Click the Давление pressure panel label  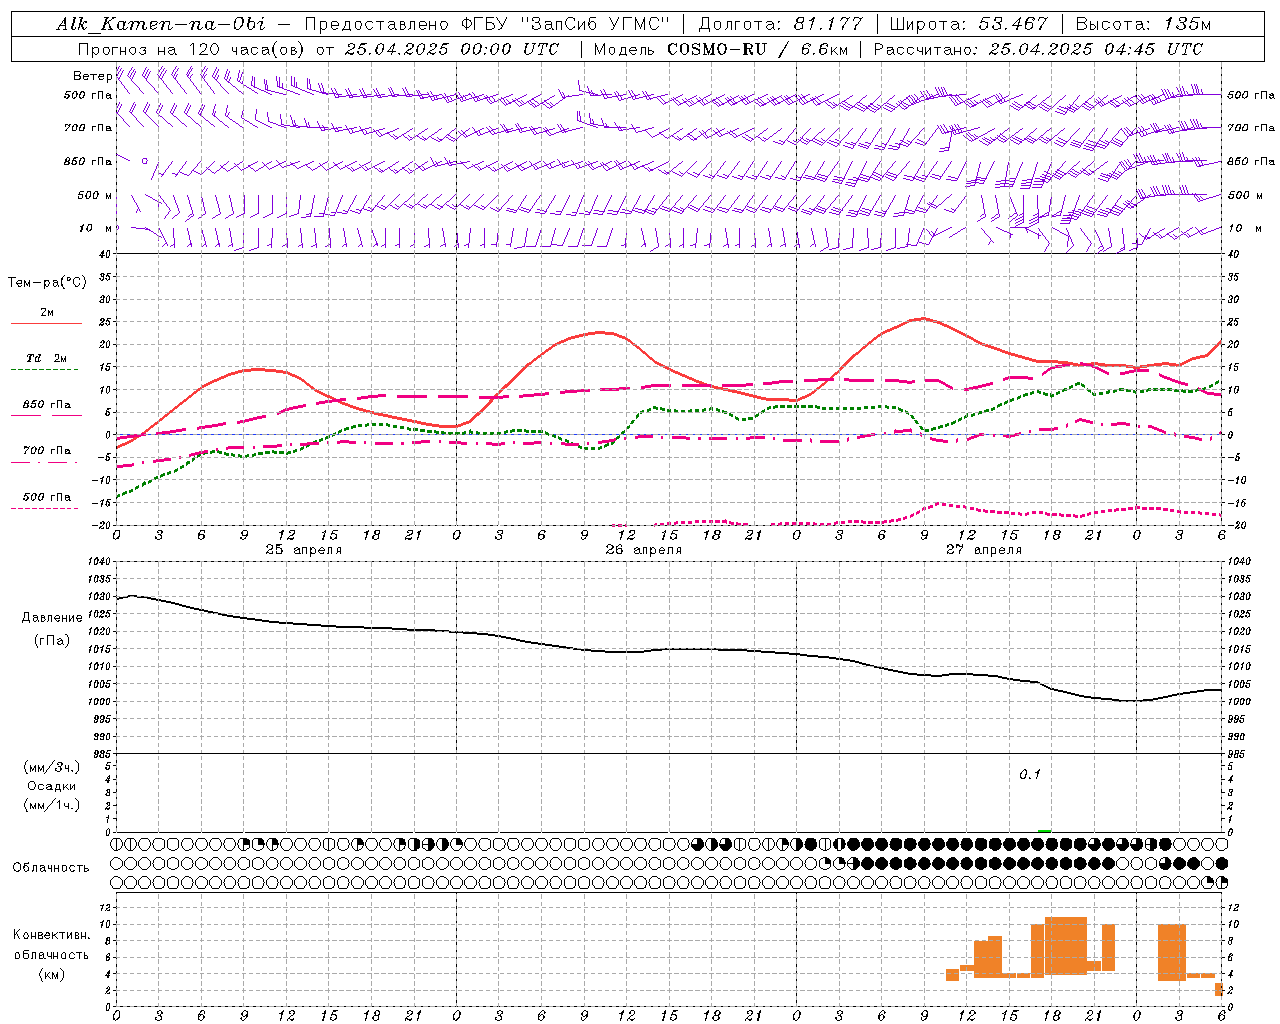point(52,618)
